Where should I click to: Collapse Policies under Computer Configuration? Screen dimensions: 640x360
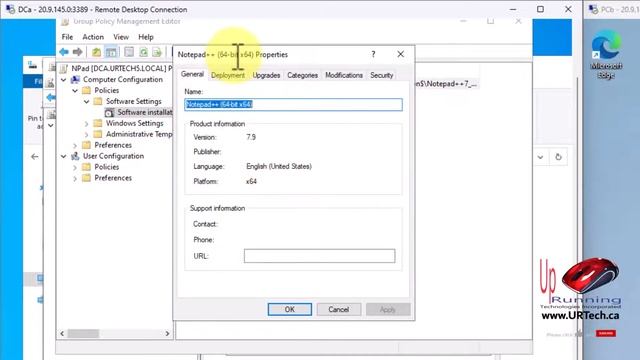[75, 91]
